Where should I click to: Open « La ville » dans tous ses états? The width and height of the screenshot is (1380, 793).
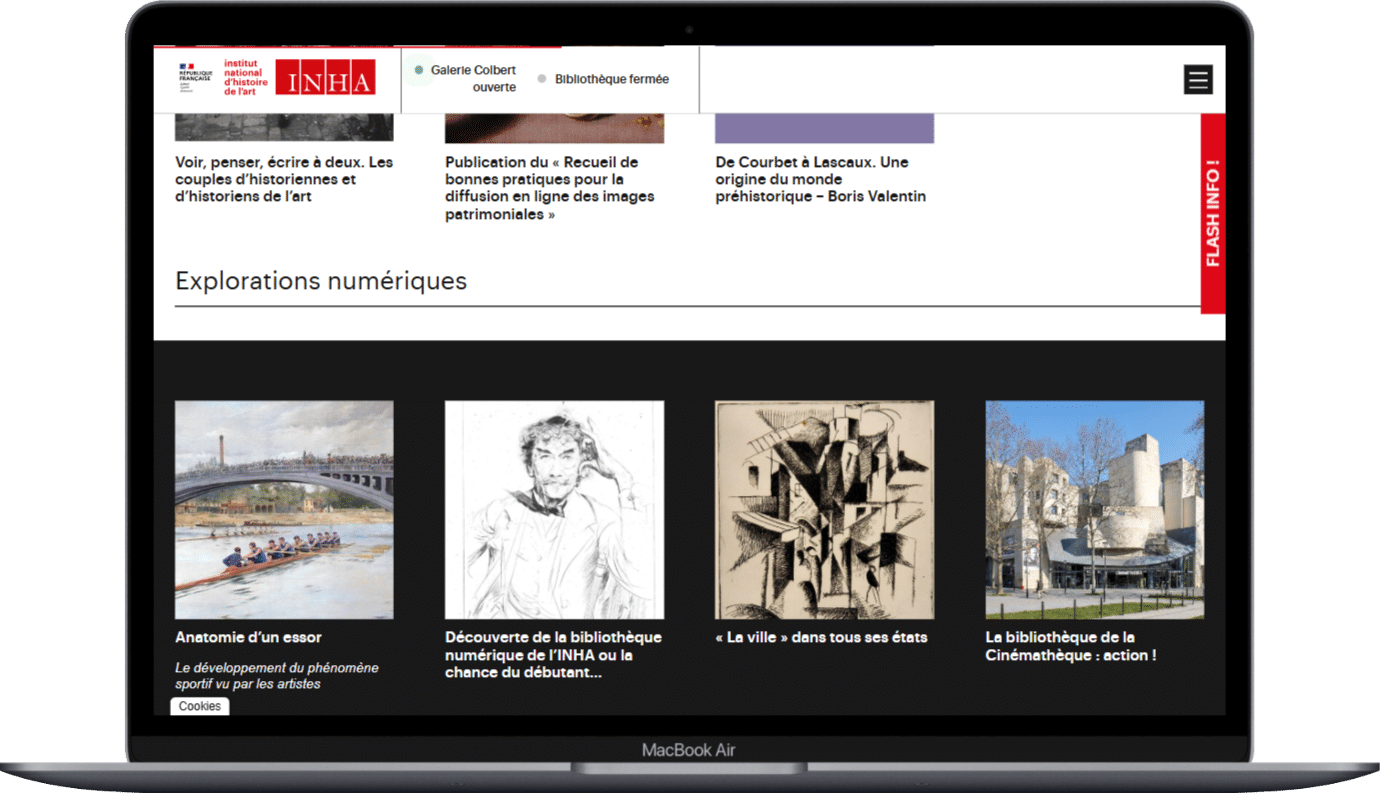[821, 637]
